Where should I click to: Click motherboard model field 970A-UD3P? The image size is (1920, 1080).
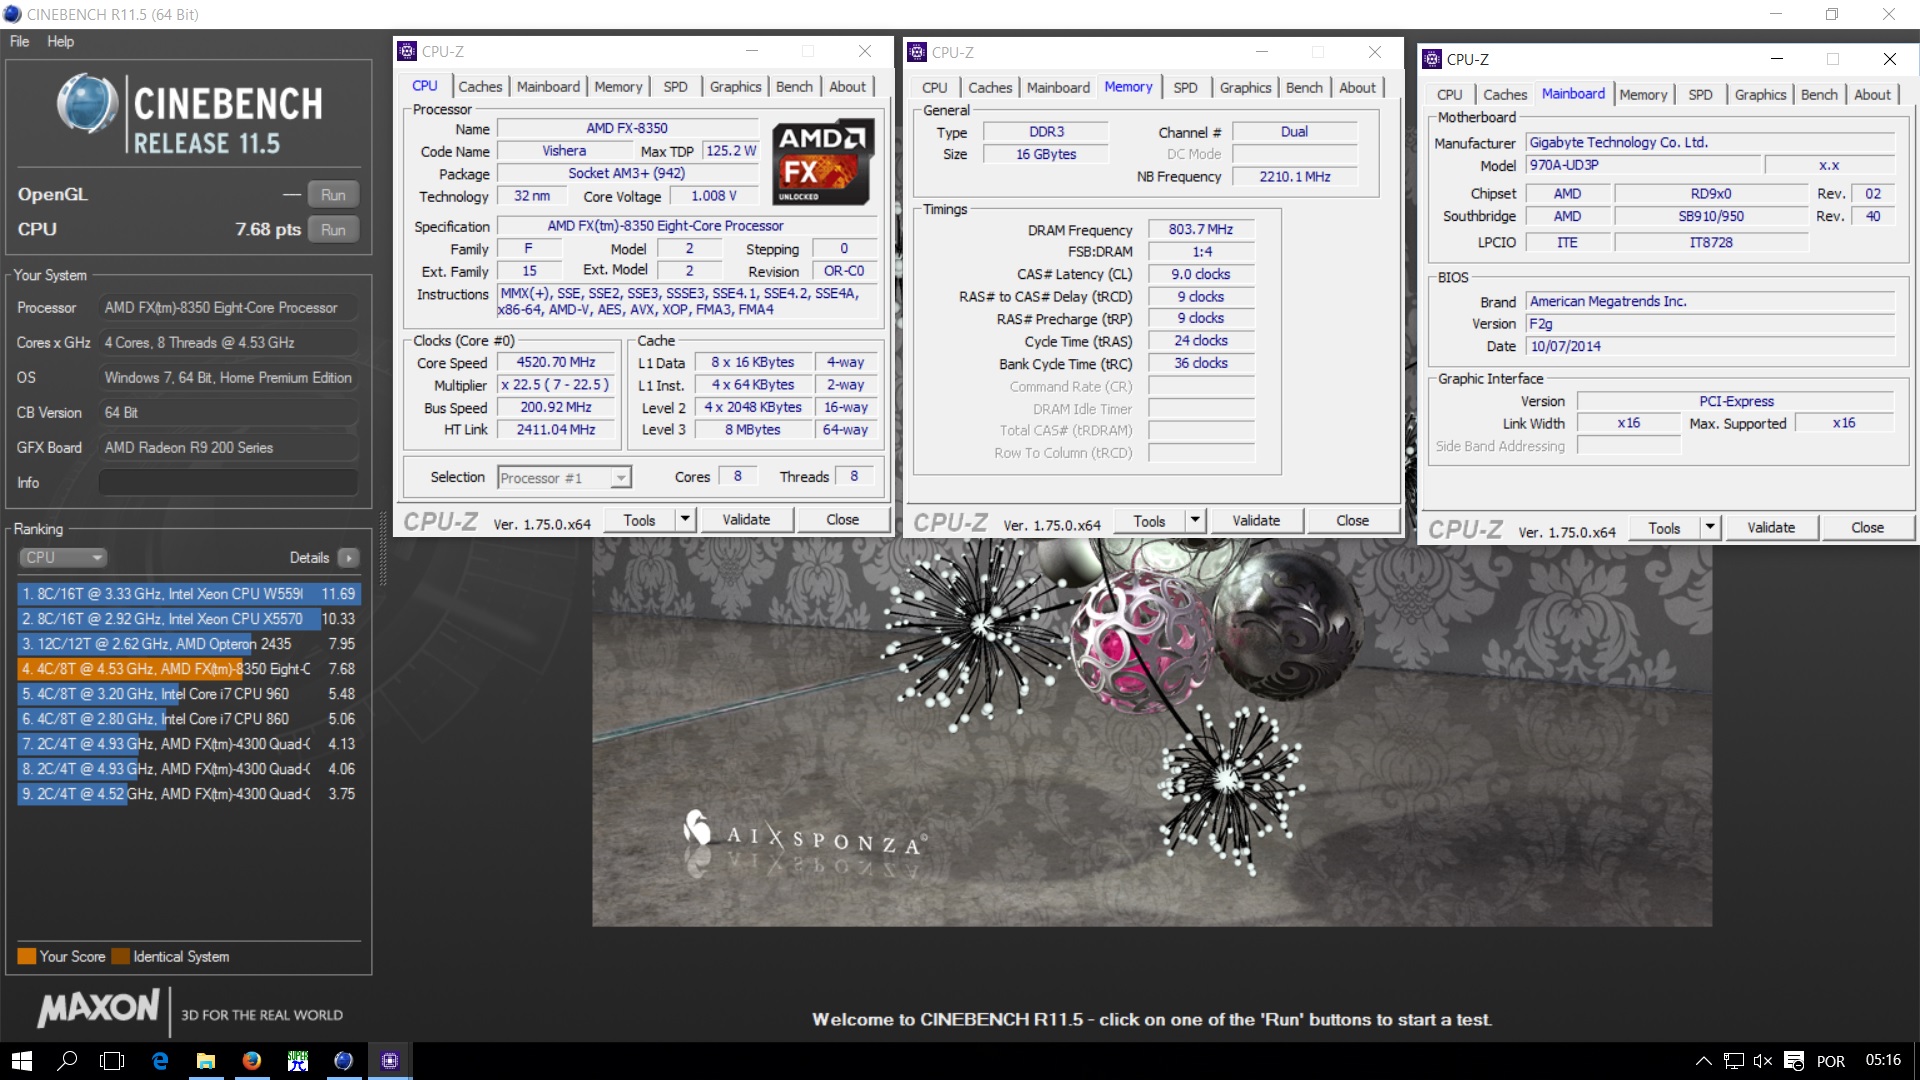click(1642, 165)
